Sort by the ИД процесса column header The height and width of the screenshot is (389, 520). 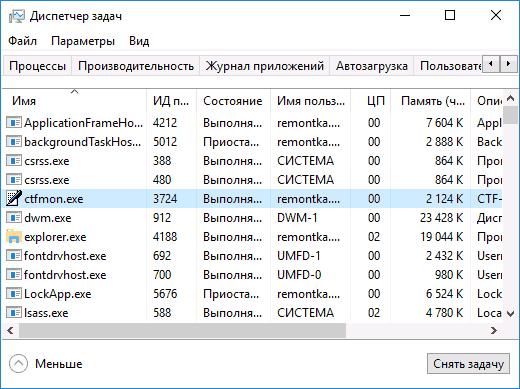coord(171,101)
